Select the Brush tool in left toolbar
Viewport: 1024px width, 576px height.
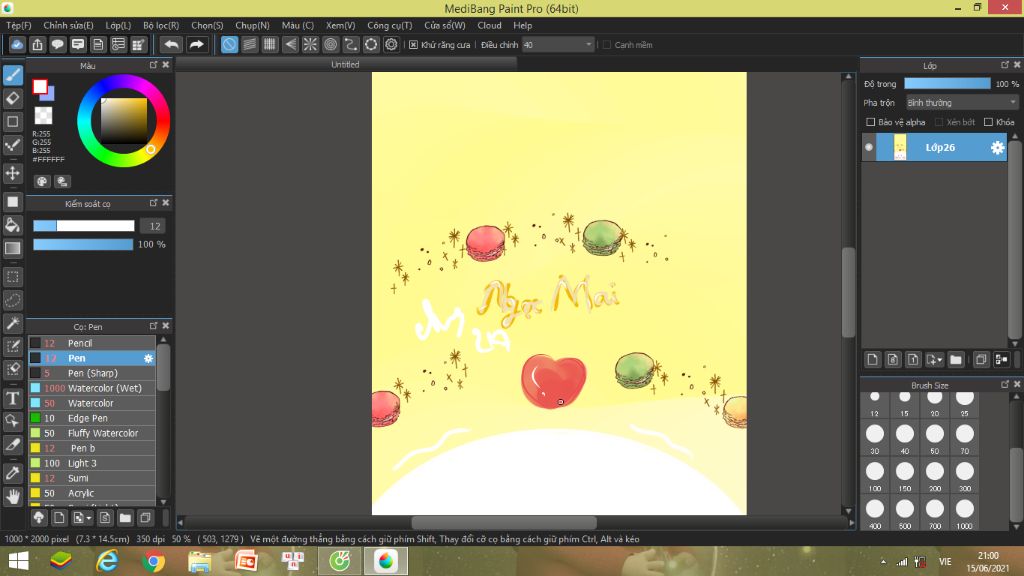coord(12,75)
